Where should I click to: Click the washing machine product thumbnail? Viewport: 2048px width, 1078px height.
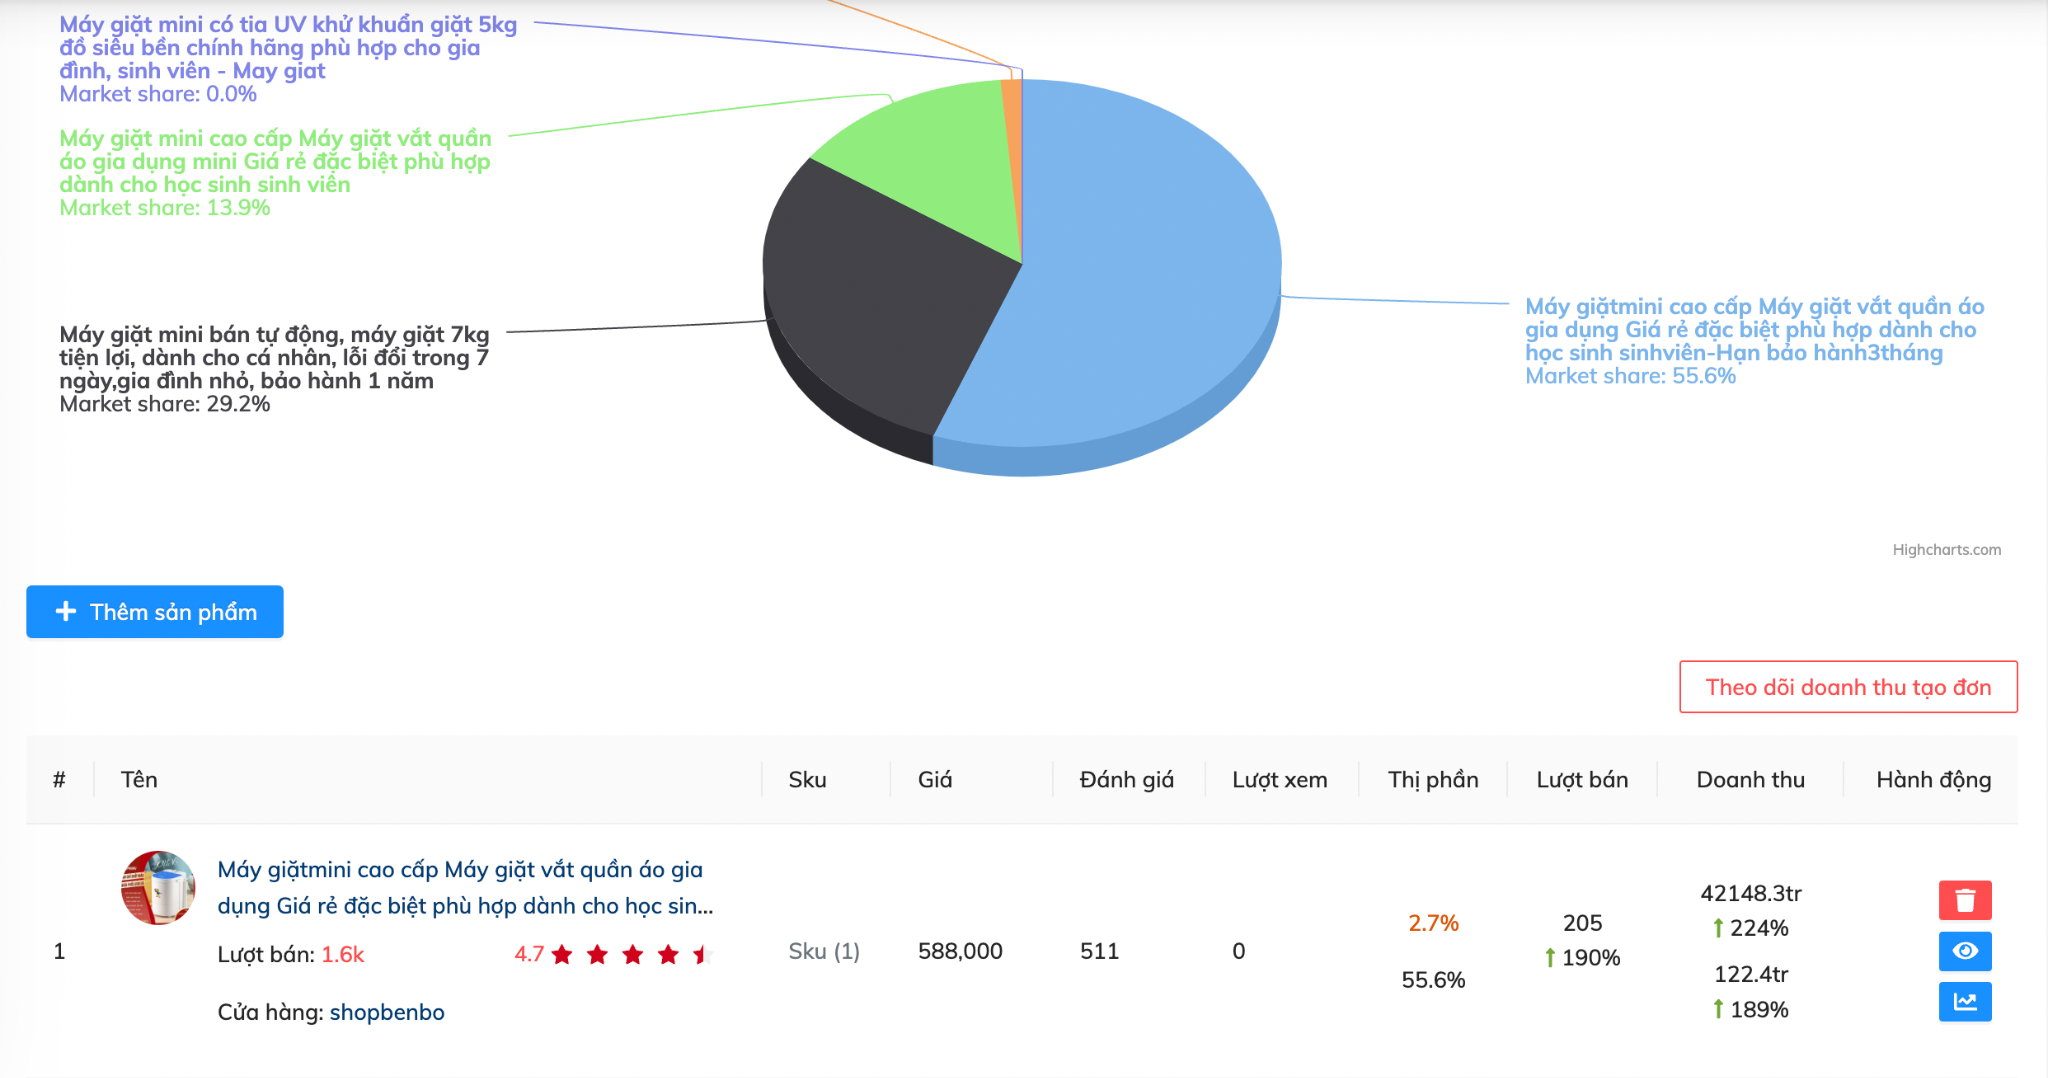pyautogui.click(x=158, y=888)
